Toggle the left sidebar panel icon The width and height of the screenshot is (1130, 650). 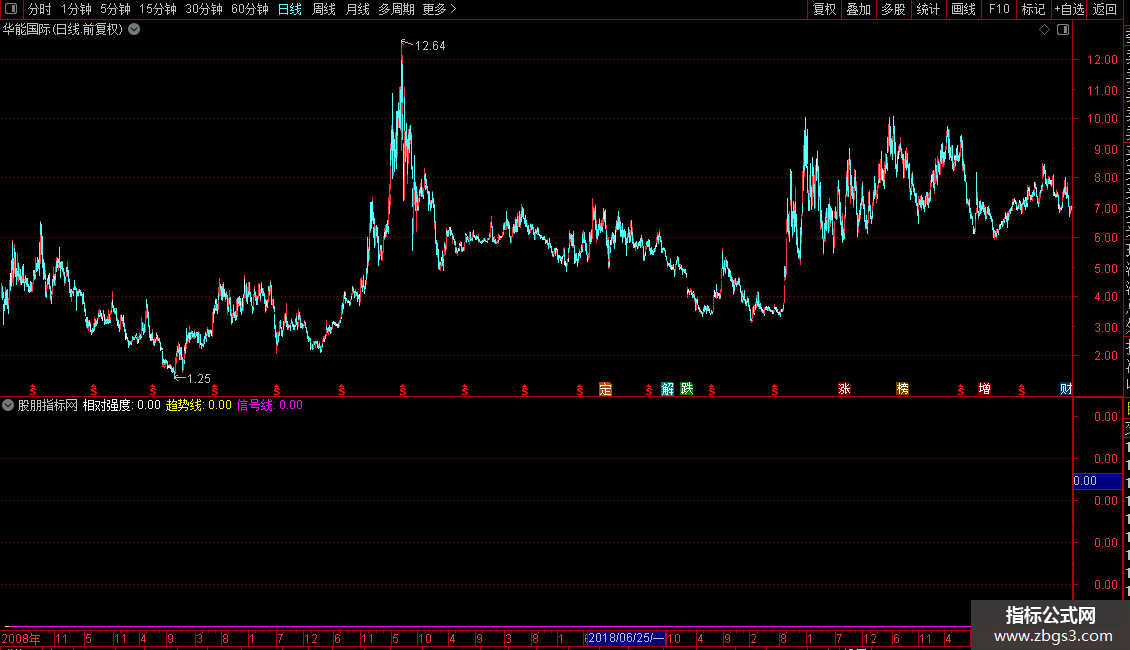[x=11, y=9]
